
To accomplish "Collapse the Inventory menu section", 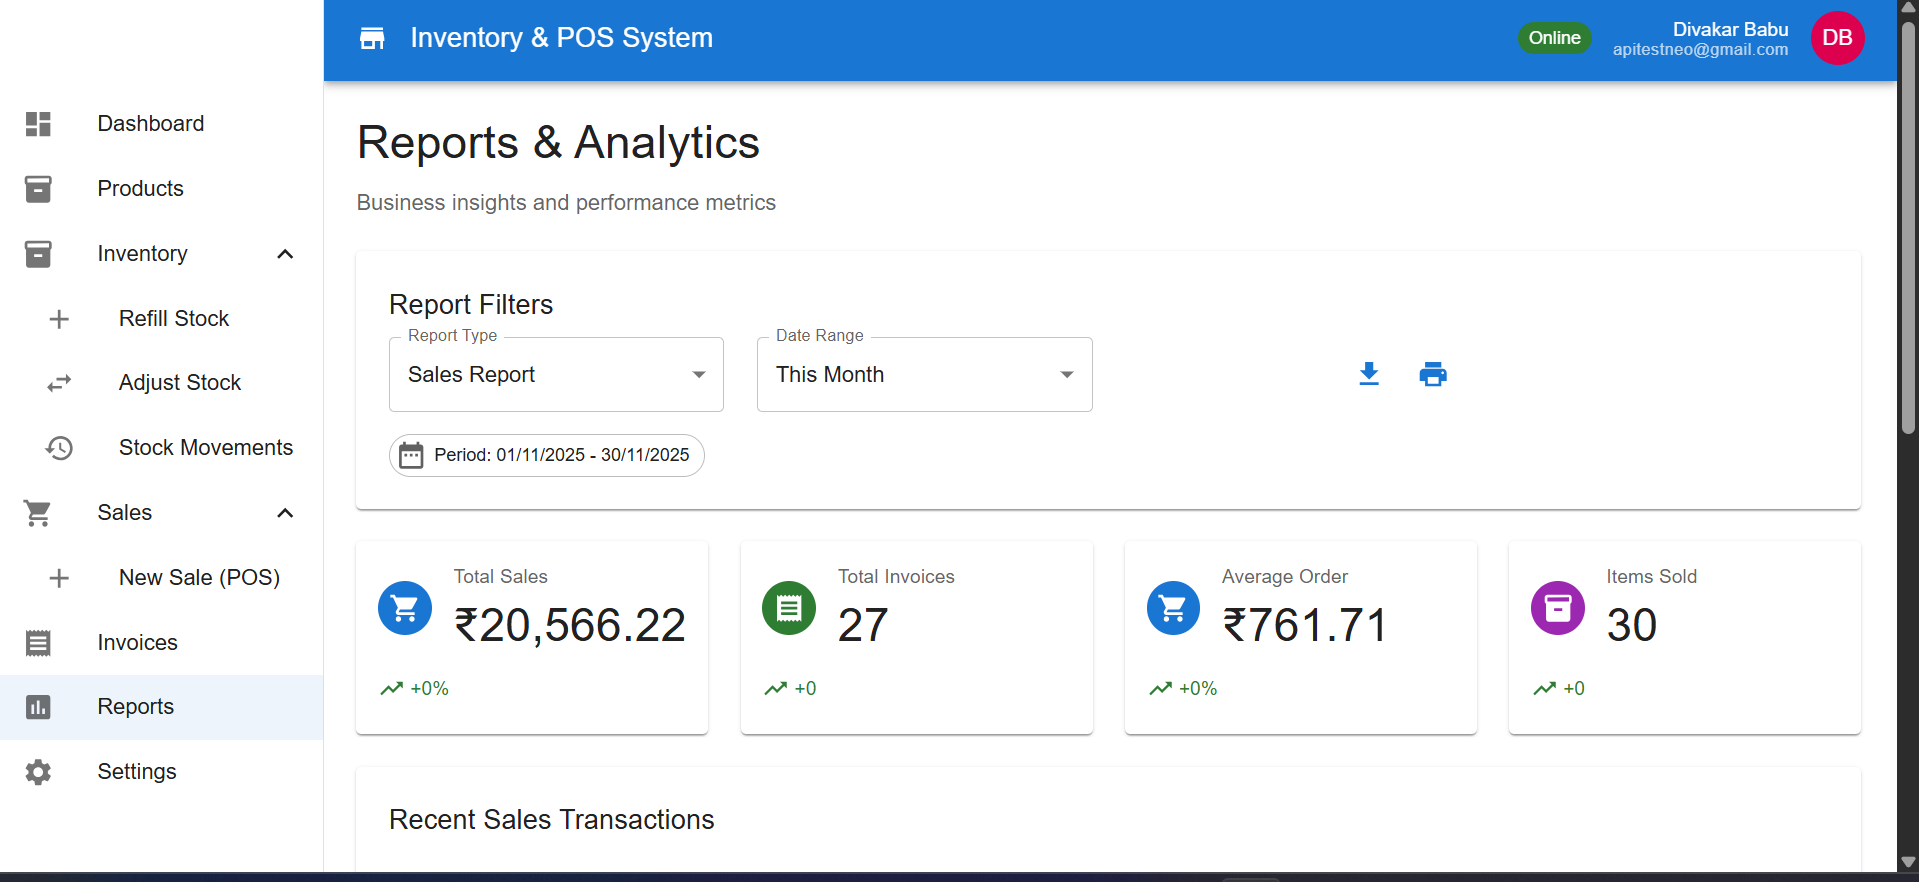I will point(285,254).
